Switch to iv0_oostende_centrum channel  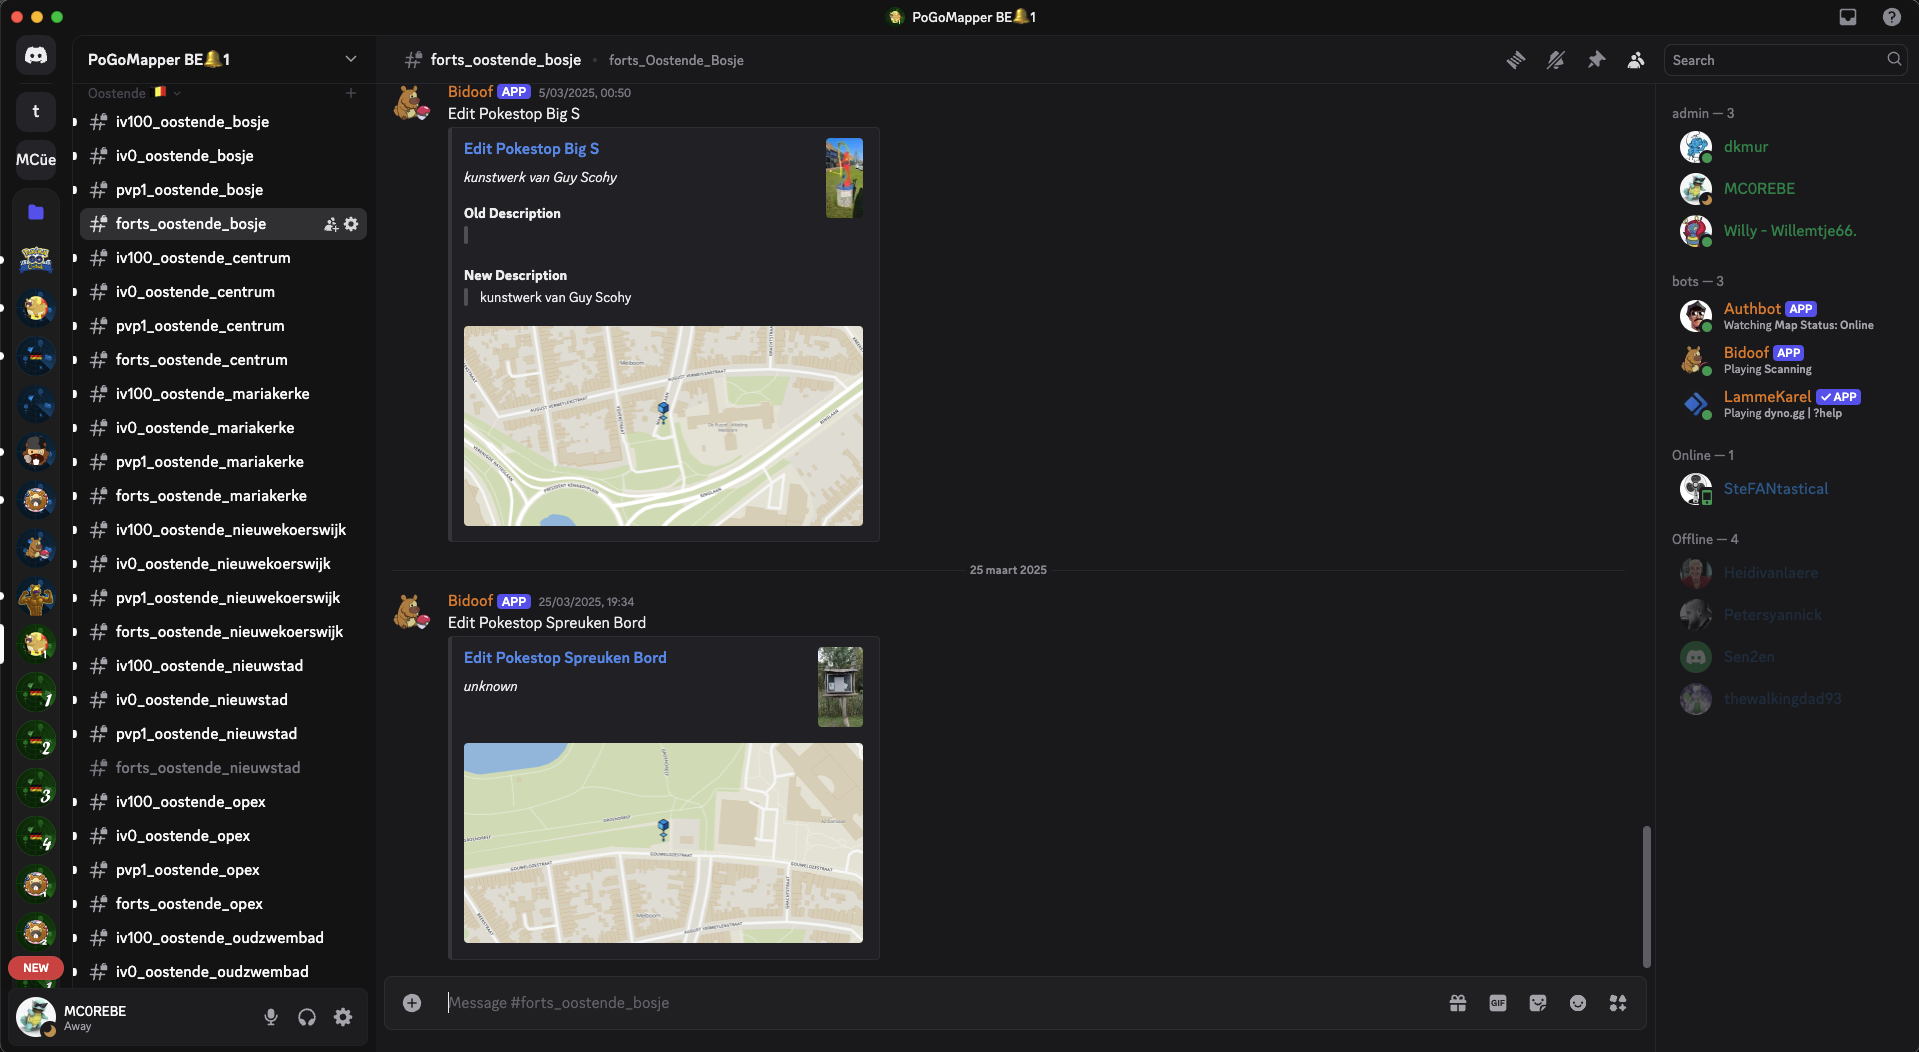coord(223,292)
